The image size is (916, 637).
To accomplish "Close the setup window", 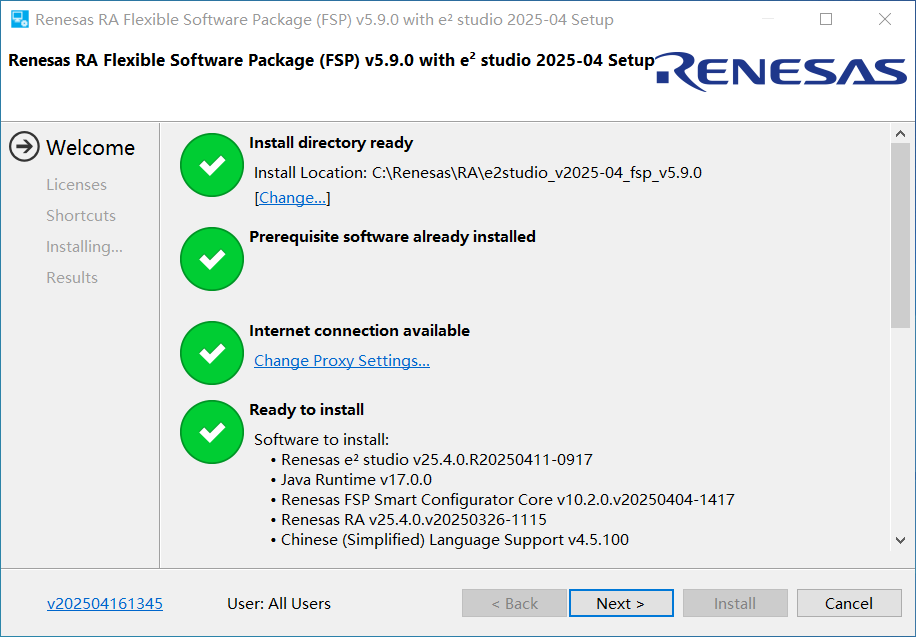I will click(x=885, y=19).
